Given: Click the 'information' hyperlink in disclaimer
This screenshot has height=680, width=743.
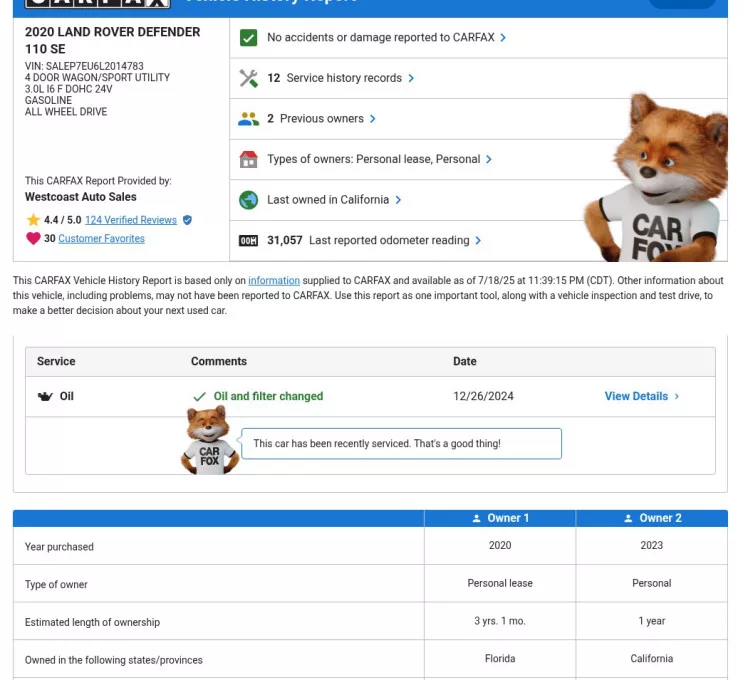Looking at the screenshot, I should click(x=273, y=281).
